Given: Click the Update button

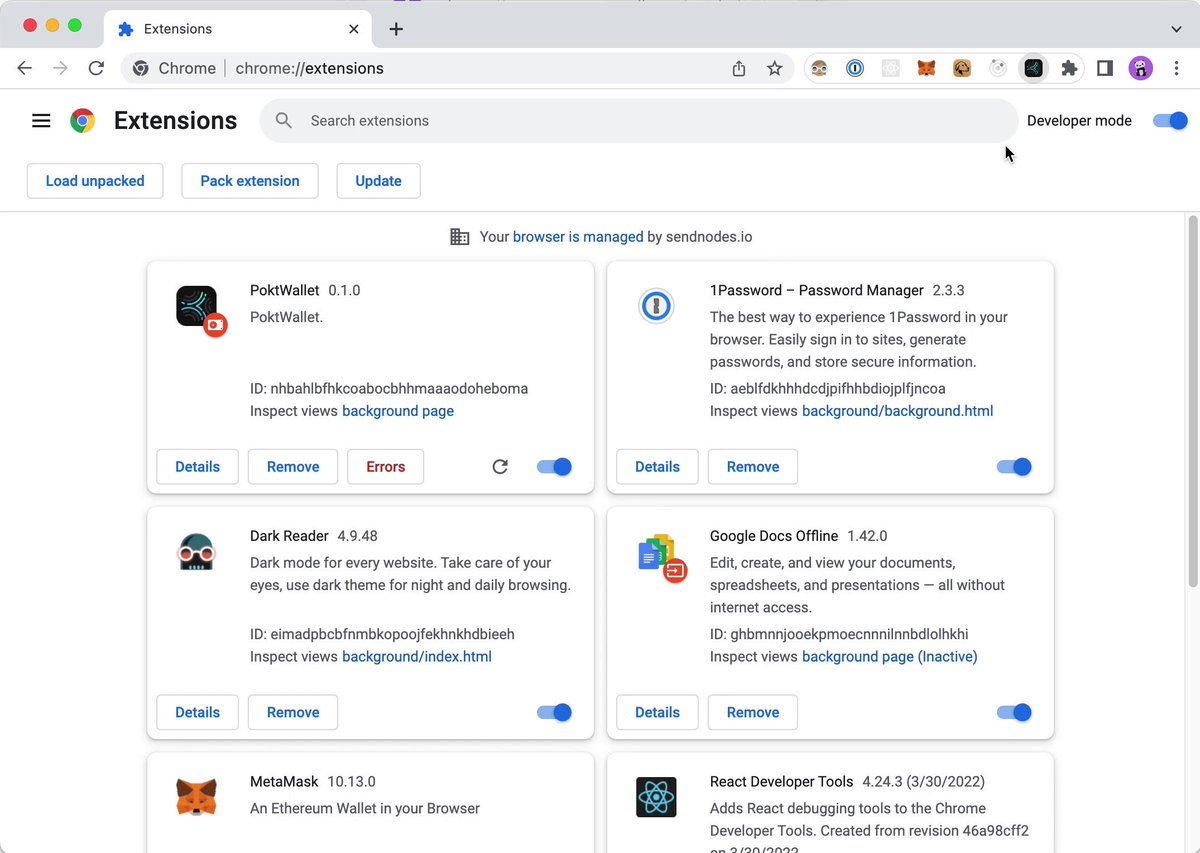Looking at the screenshot, I should [x=378, y=181].
